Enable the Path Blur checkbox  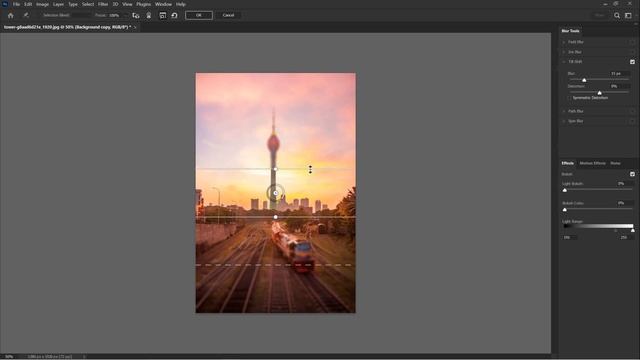coord(632,111)
